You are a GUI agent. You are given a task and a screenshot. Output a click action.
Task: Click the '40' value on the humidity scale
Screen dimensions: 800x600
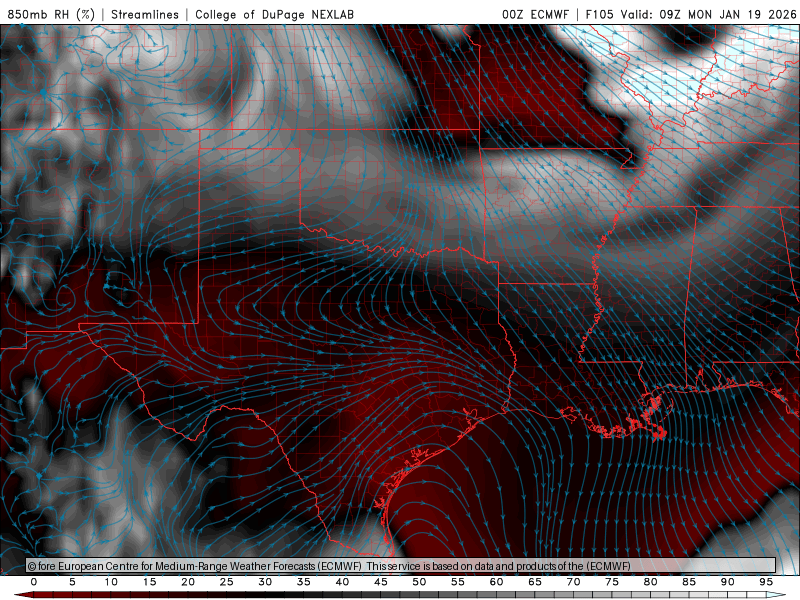pyautogui.click(x=342, y=582)
